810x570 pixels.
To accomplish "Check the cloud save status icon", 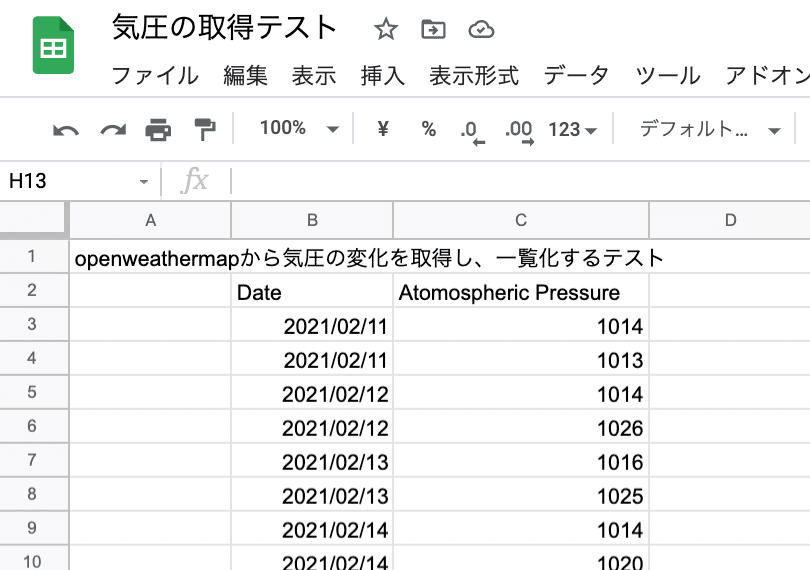I will point(481,29).
